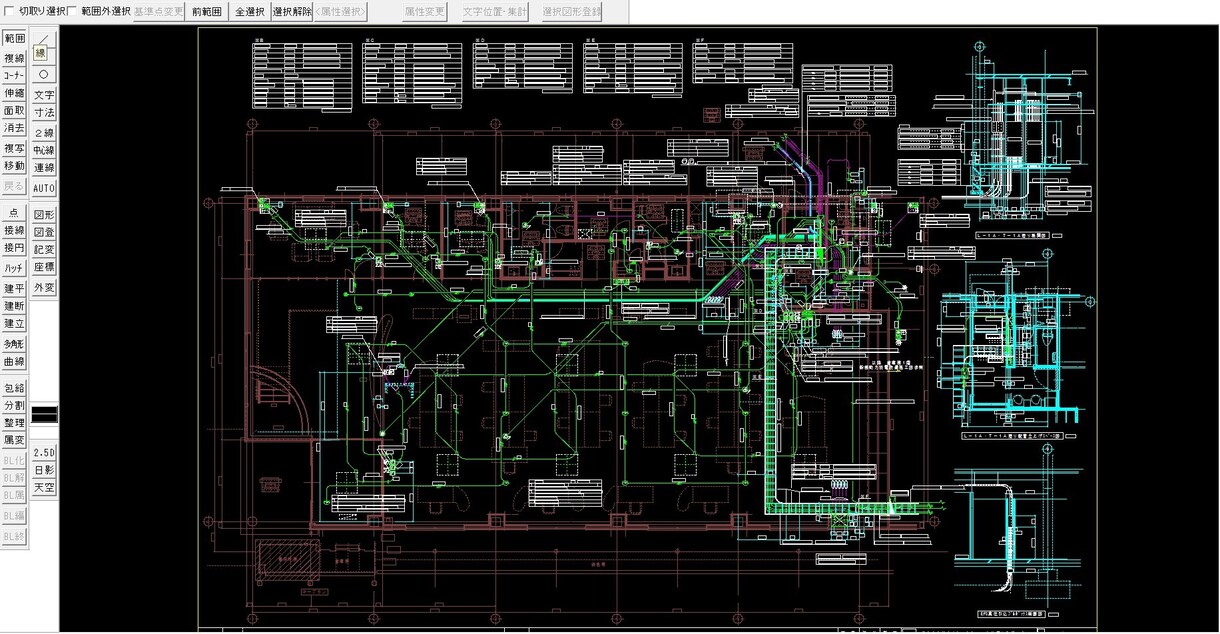Click the 文字位置・集計 button

[497, 12]
